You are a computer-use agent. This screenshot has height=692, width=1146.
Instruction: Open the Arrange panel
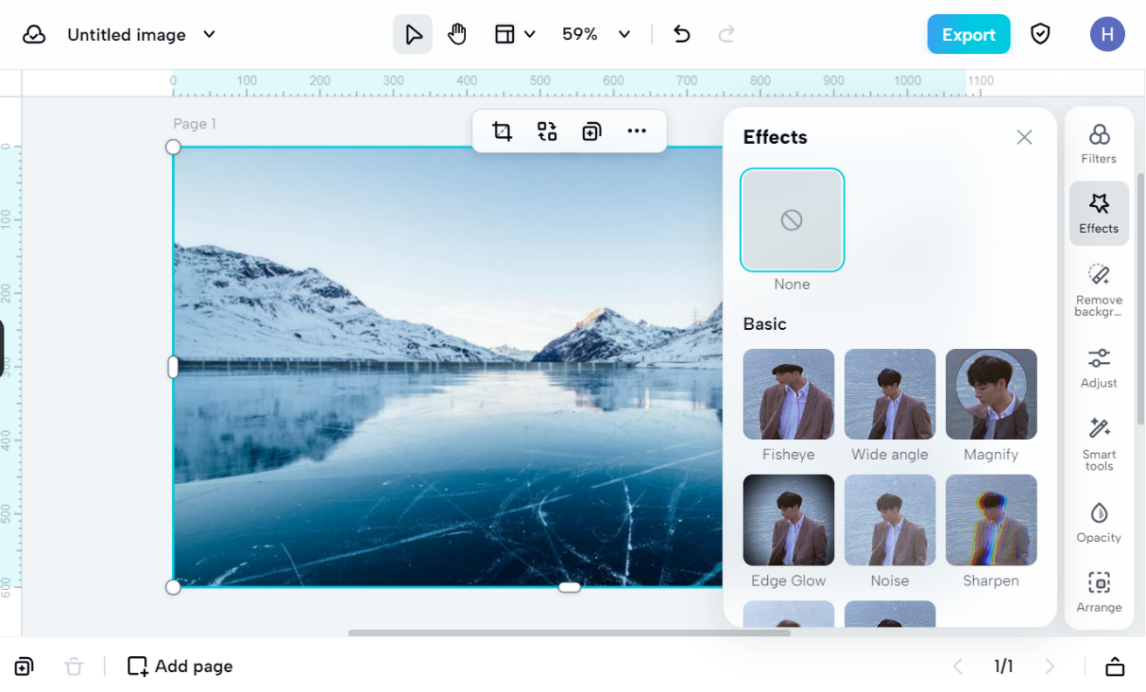pos(1098,592)
